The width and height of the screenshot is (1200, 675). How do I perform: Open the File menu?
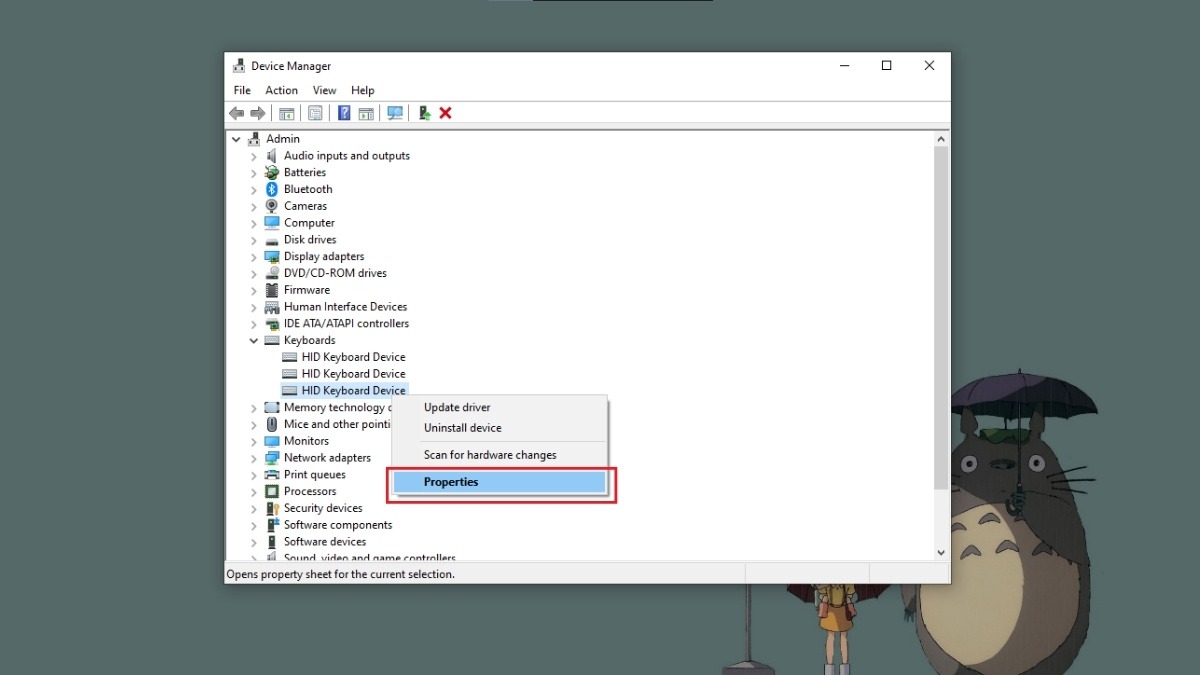242,90
